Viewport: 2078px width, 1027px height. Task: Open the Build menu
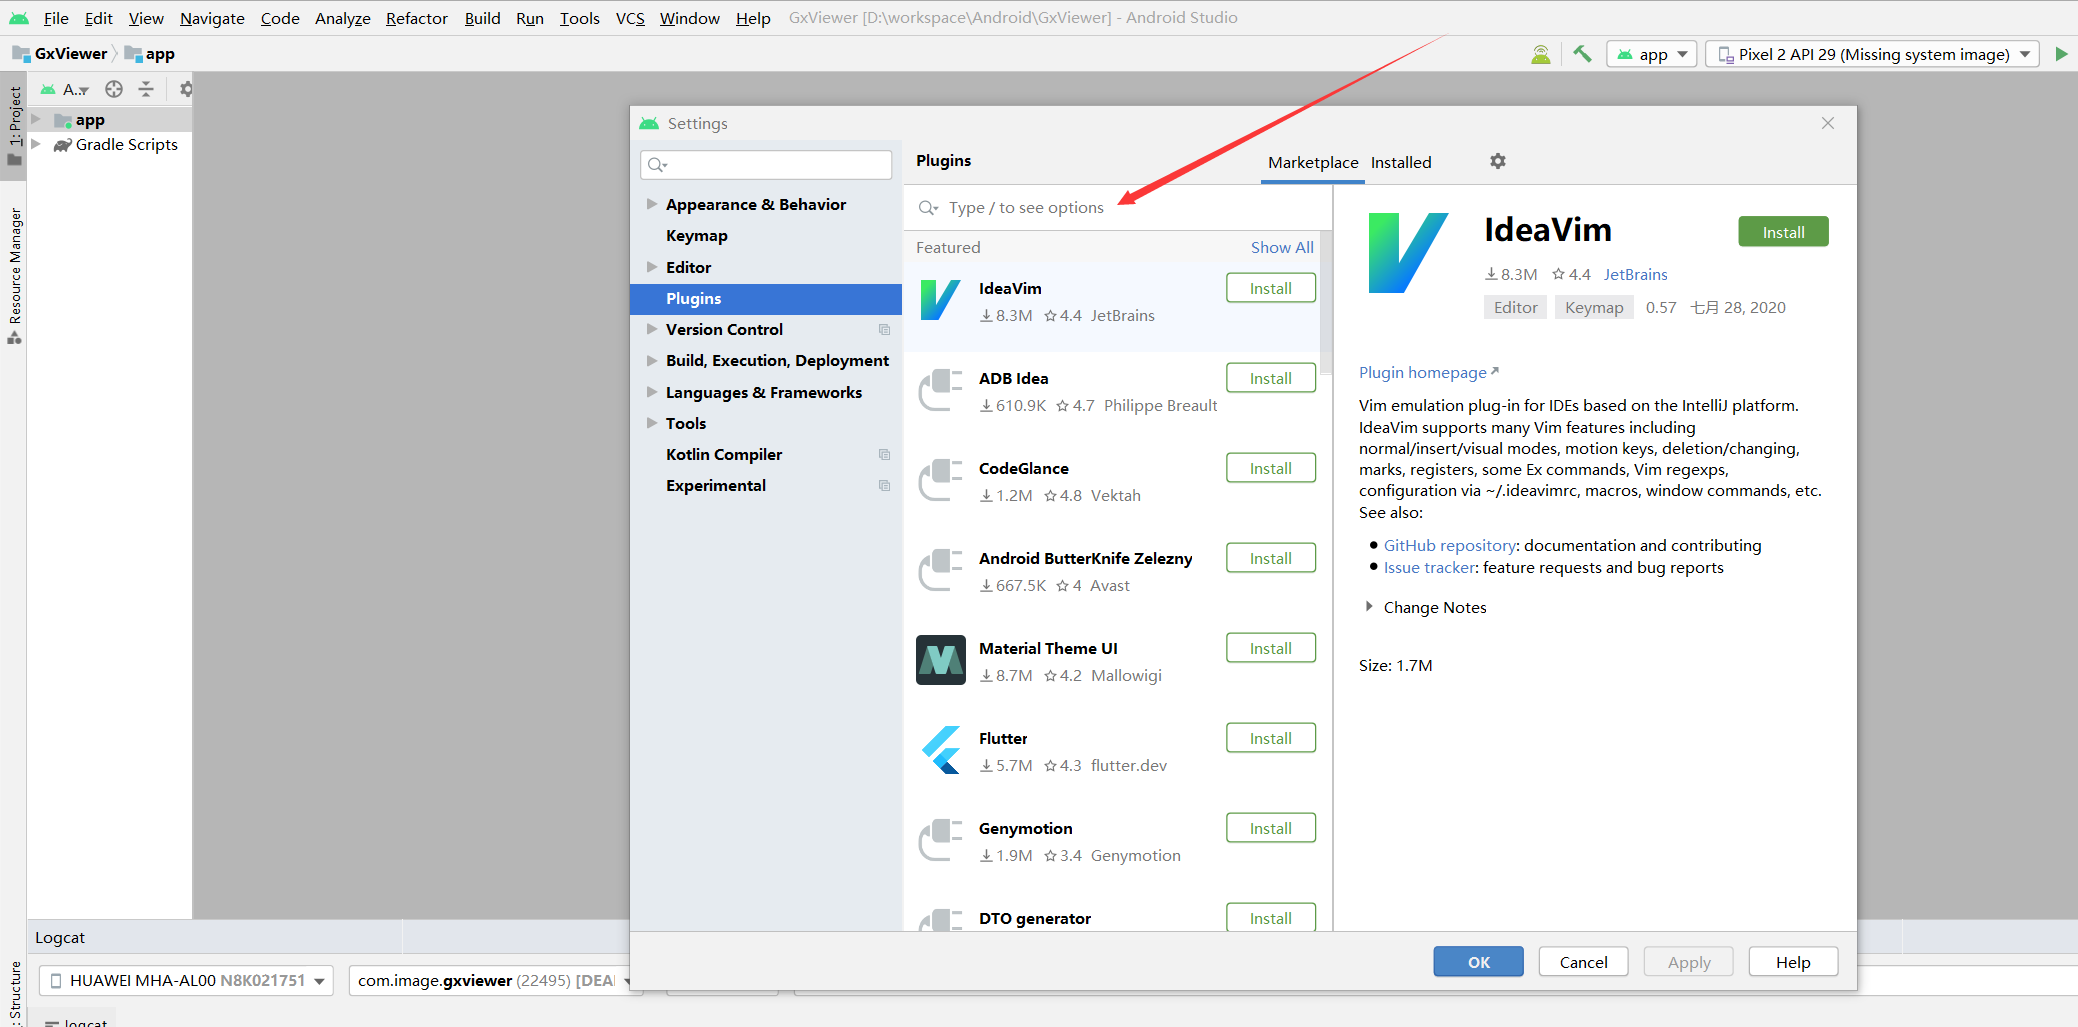coord(482,18)
